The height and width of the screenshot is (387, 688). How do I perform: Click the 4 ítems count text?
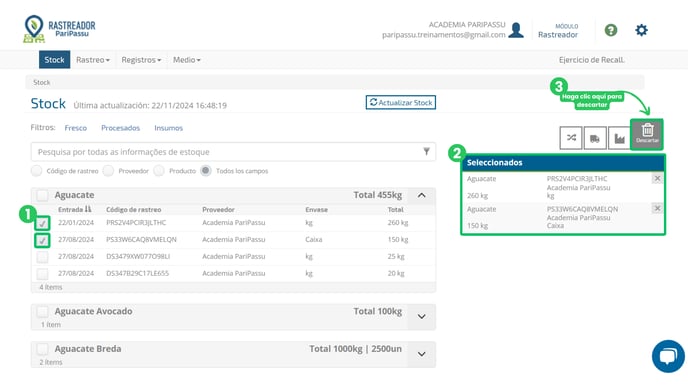pyautogui.click(x=51, y=287)
